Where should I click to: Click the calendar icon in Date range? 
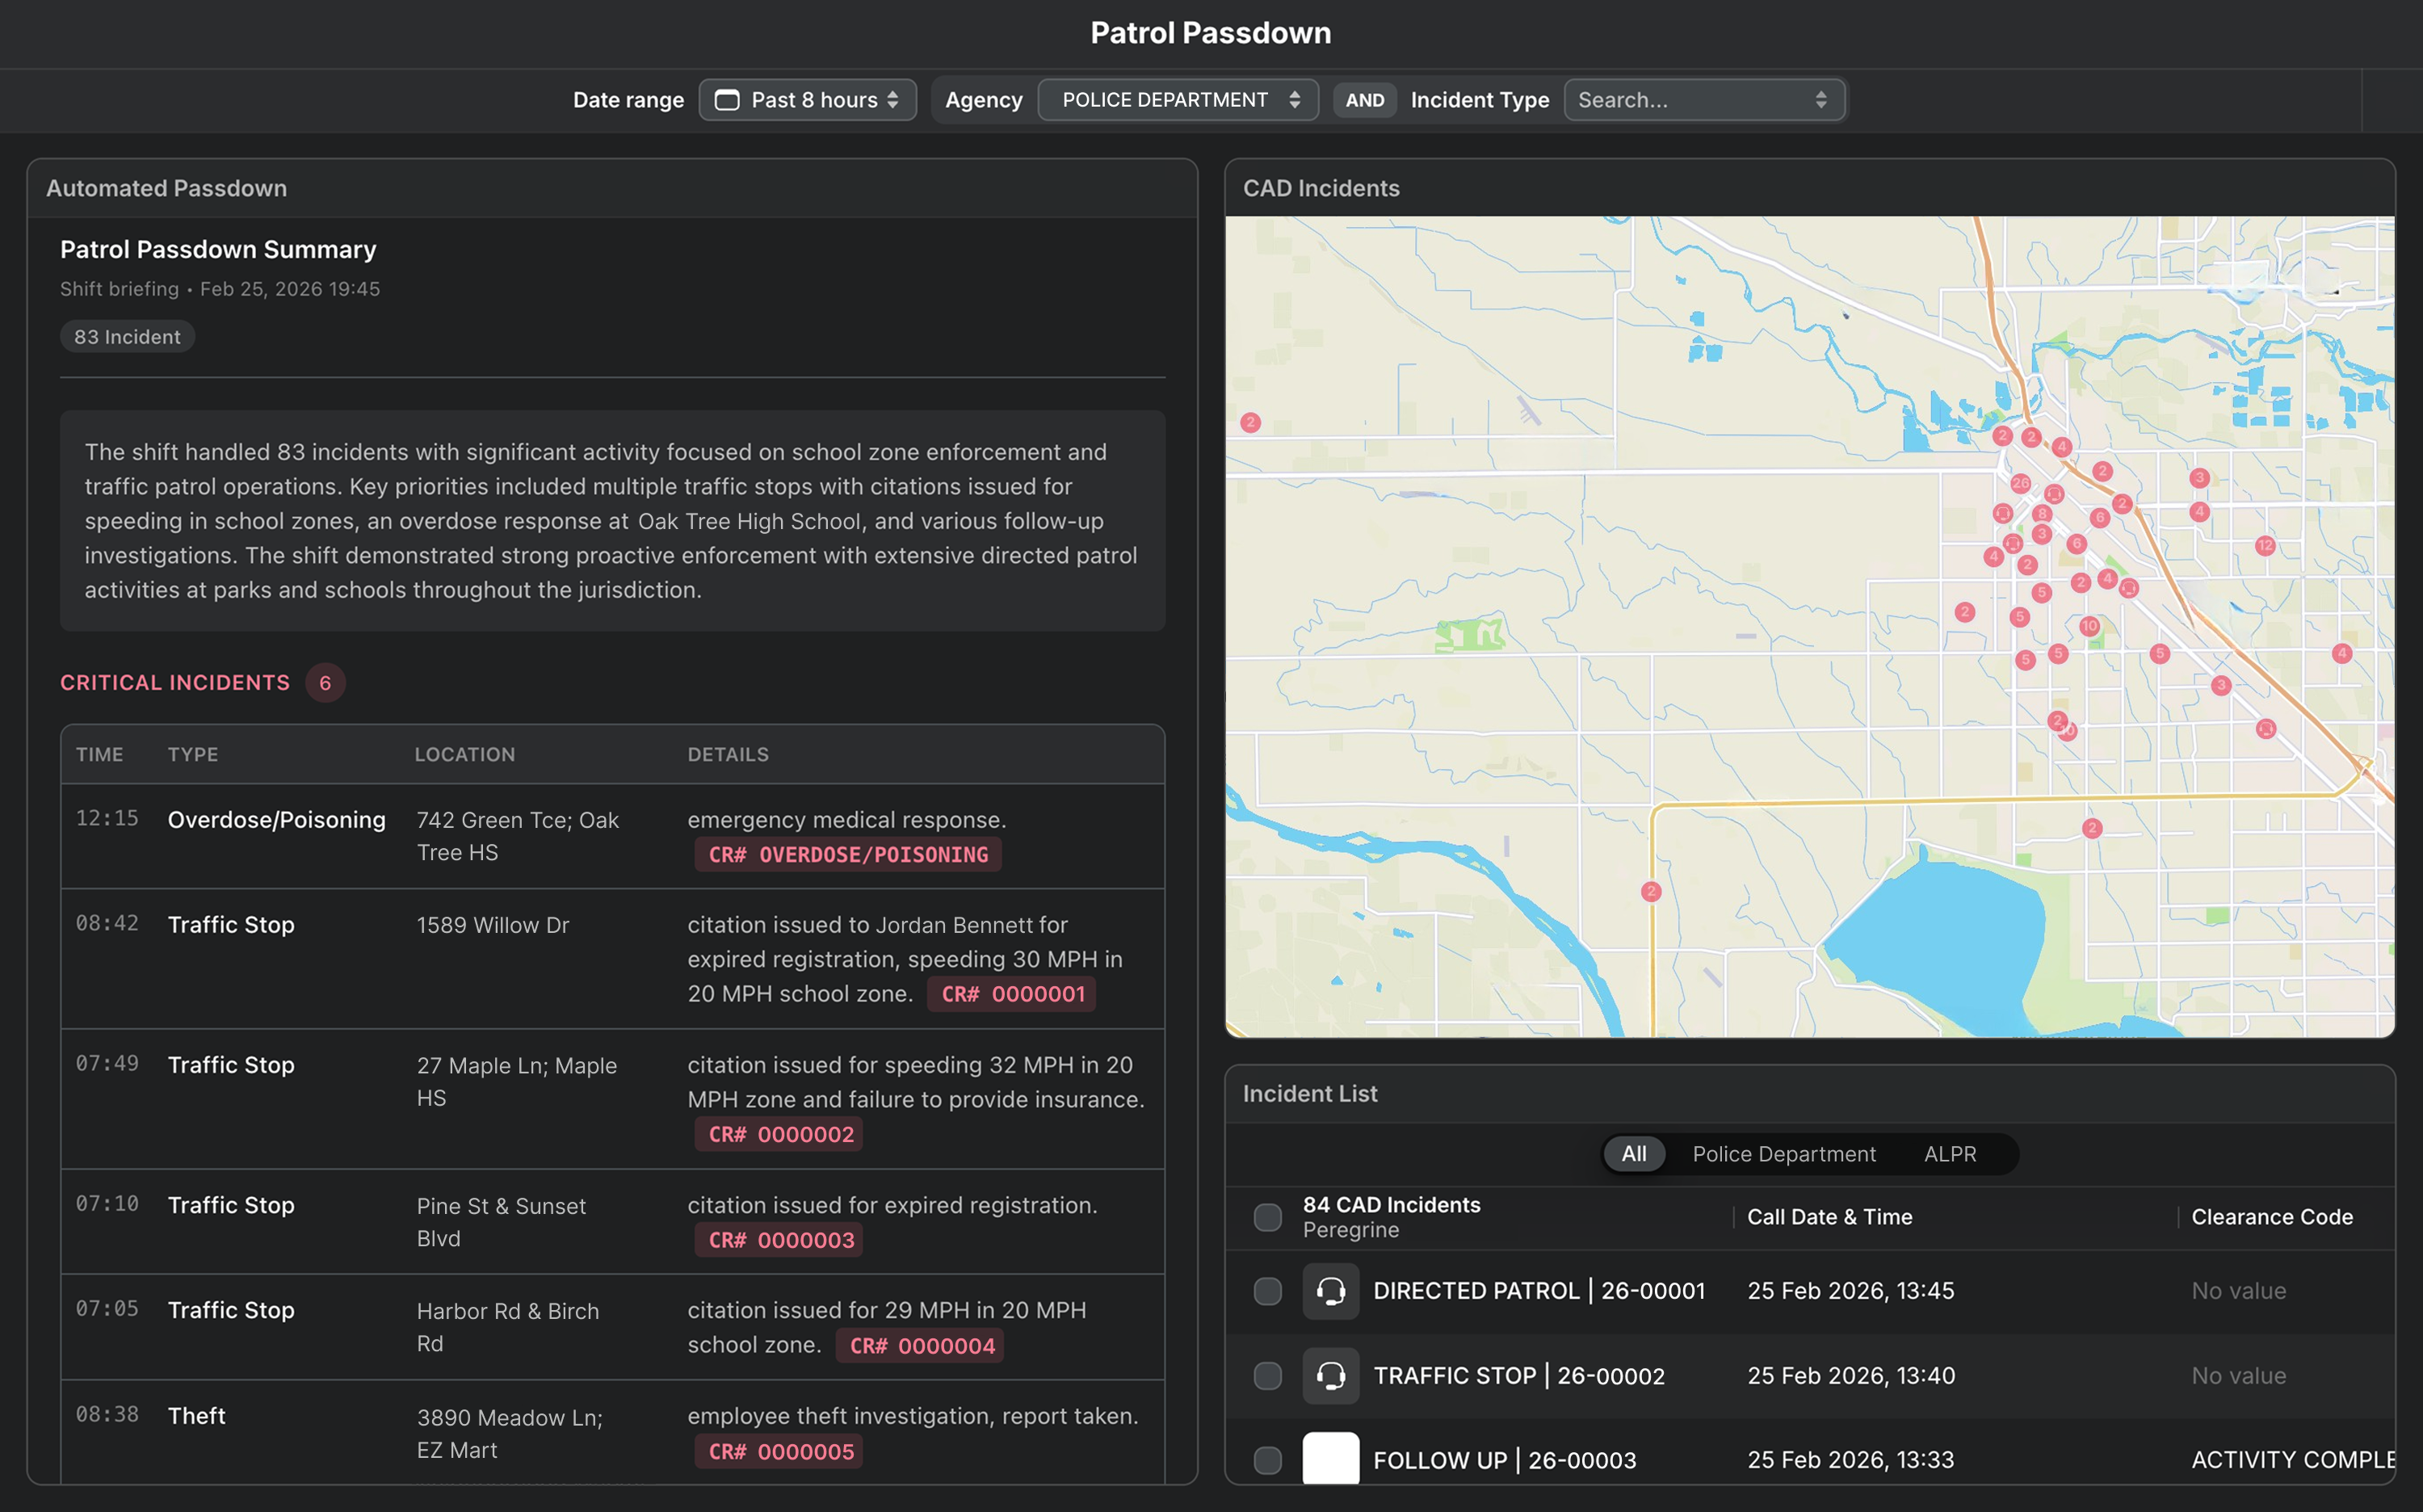pos(727,100)
